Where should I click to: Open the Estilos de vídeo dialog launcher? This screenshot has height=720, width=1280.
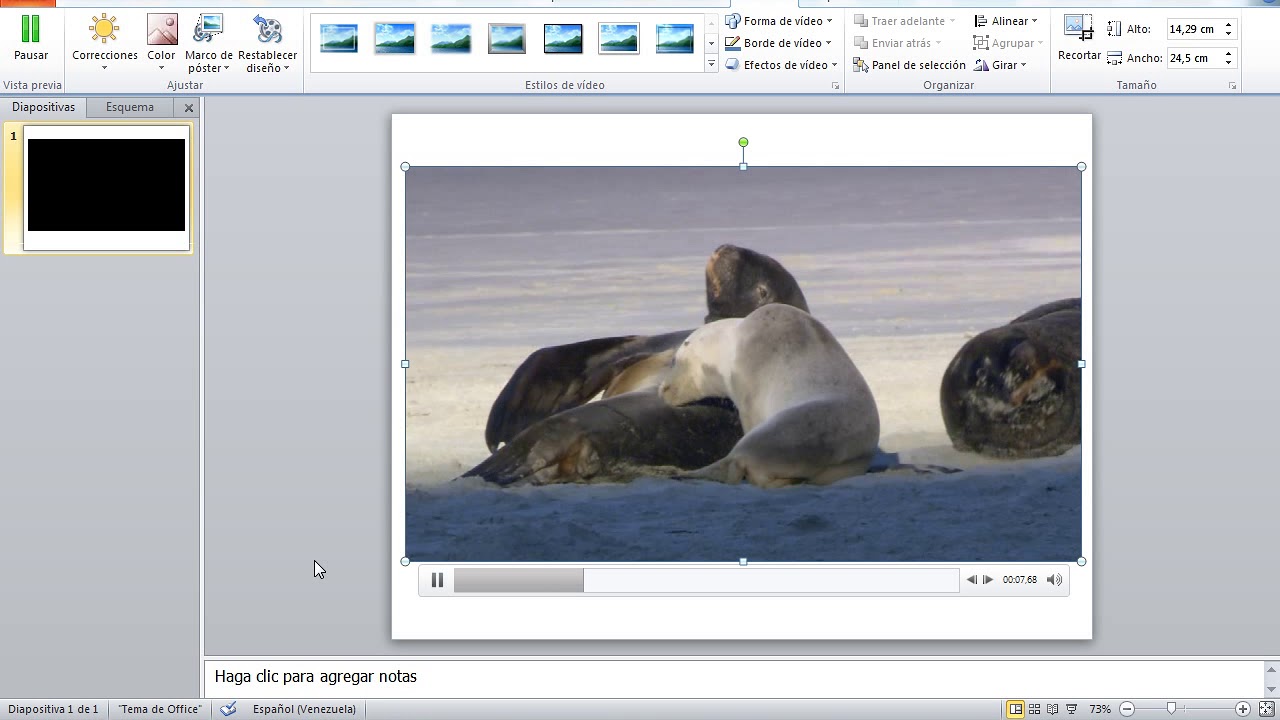click(836, 87)
